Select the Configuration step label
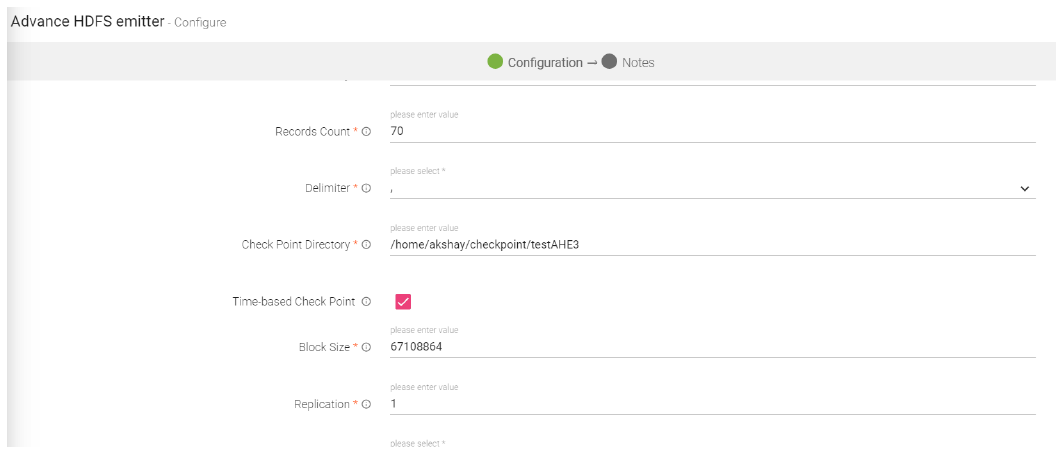 [x=545, y=63]
